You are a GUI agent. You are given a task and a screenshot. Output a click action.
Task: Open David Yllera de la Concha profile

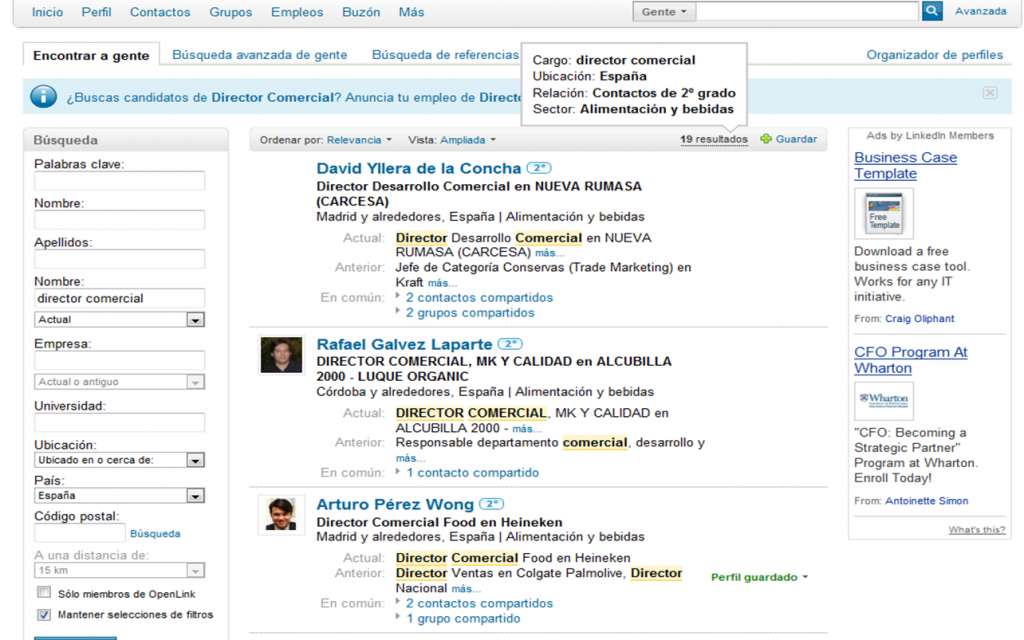pos(419,168)
